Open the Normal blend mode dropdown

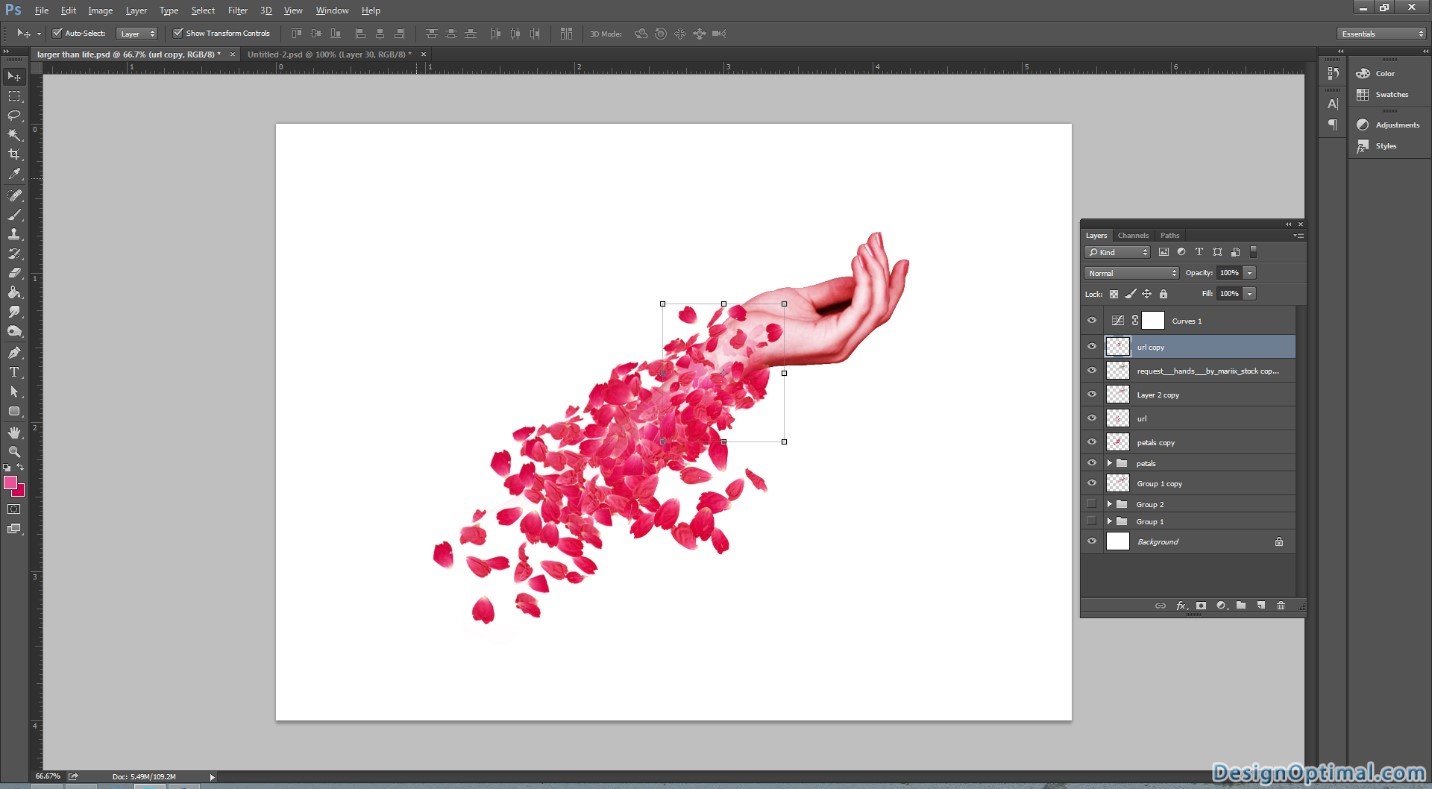tap(1132, 273)
